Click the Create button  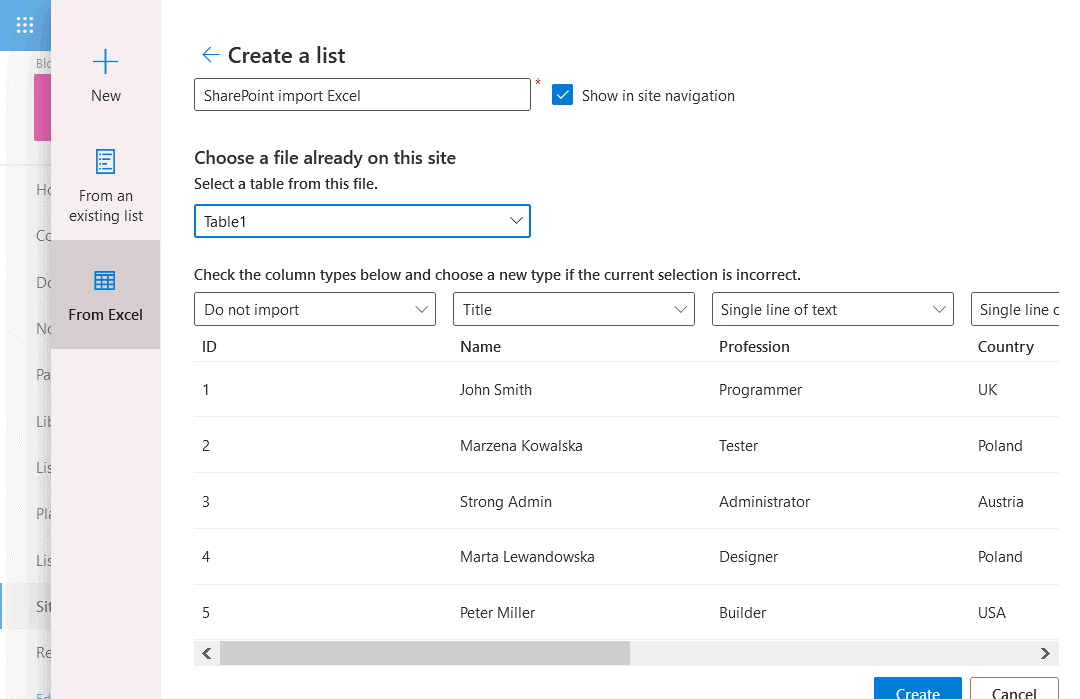(x=917, y=692)
